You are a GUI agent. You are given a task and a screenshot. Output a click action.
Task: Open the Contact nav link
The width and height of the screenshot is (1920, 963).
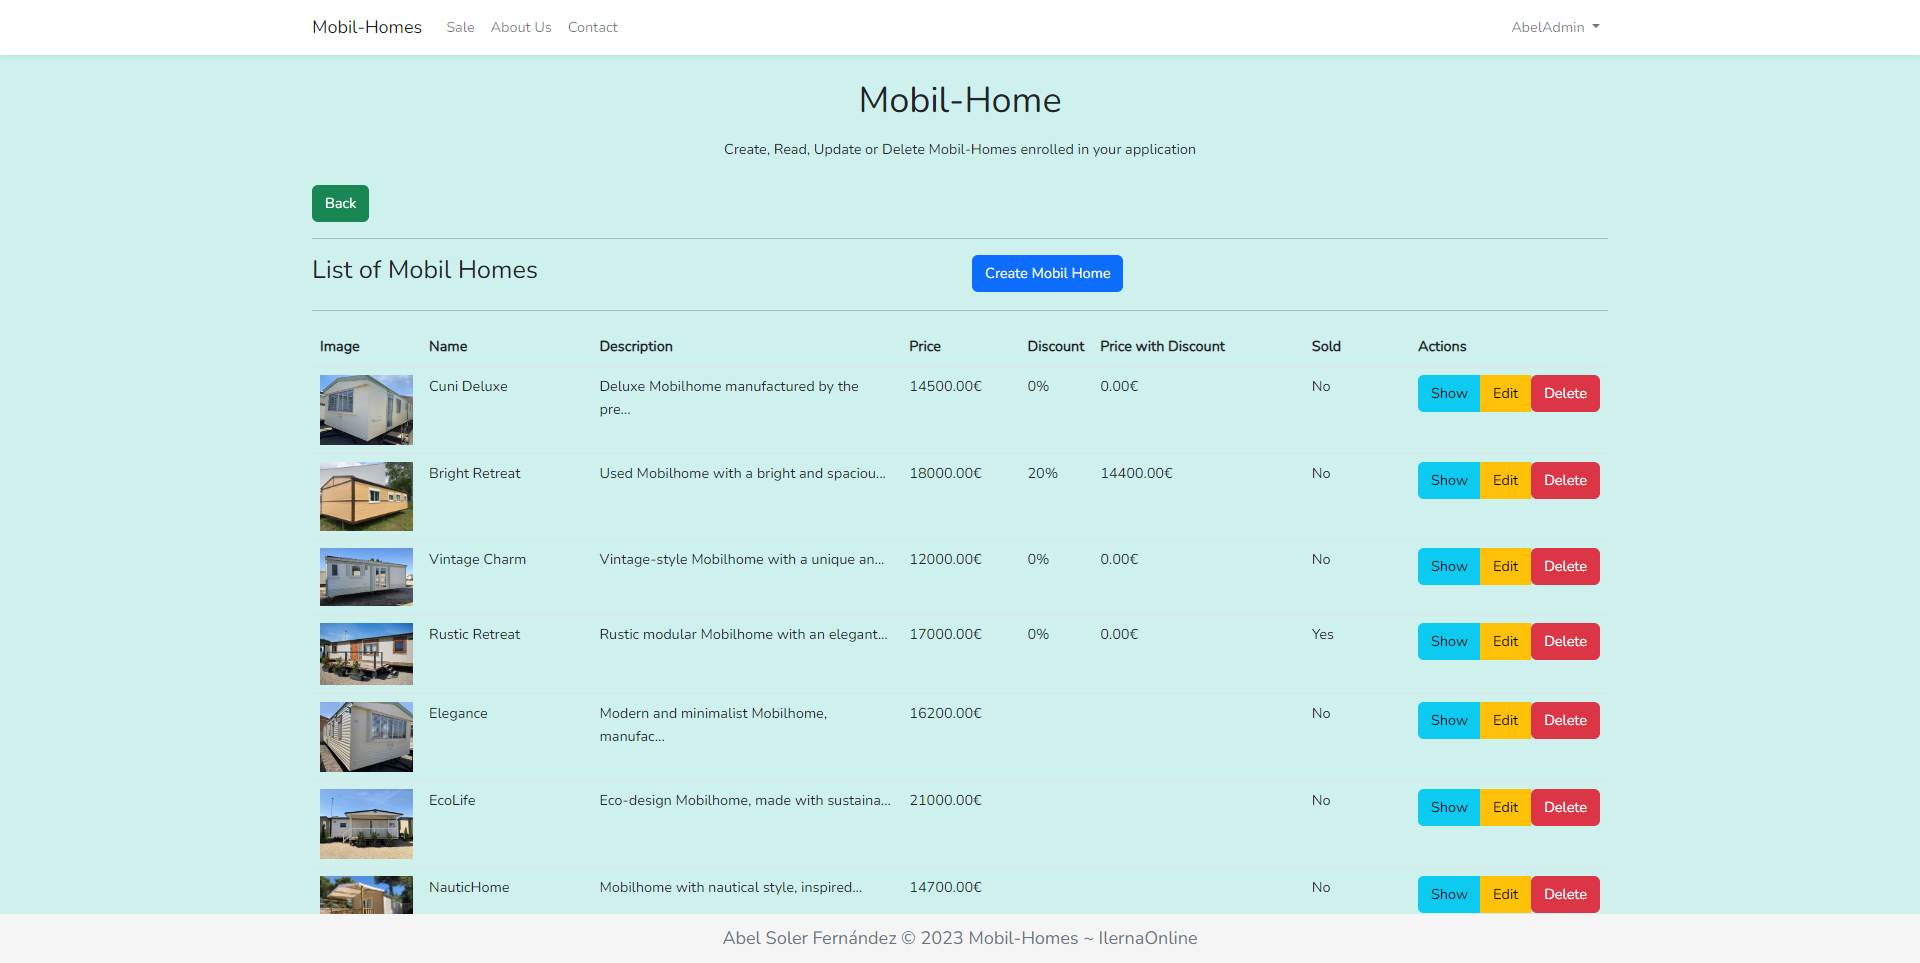[x=592, y=27]
